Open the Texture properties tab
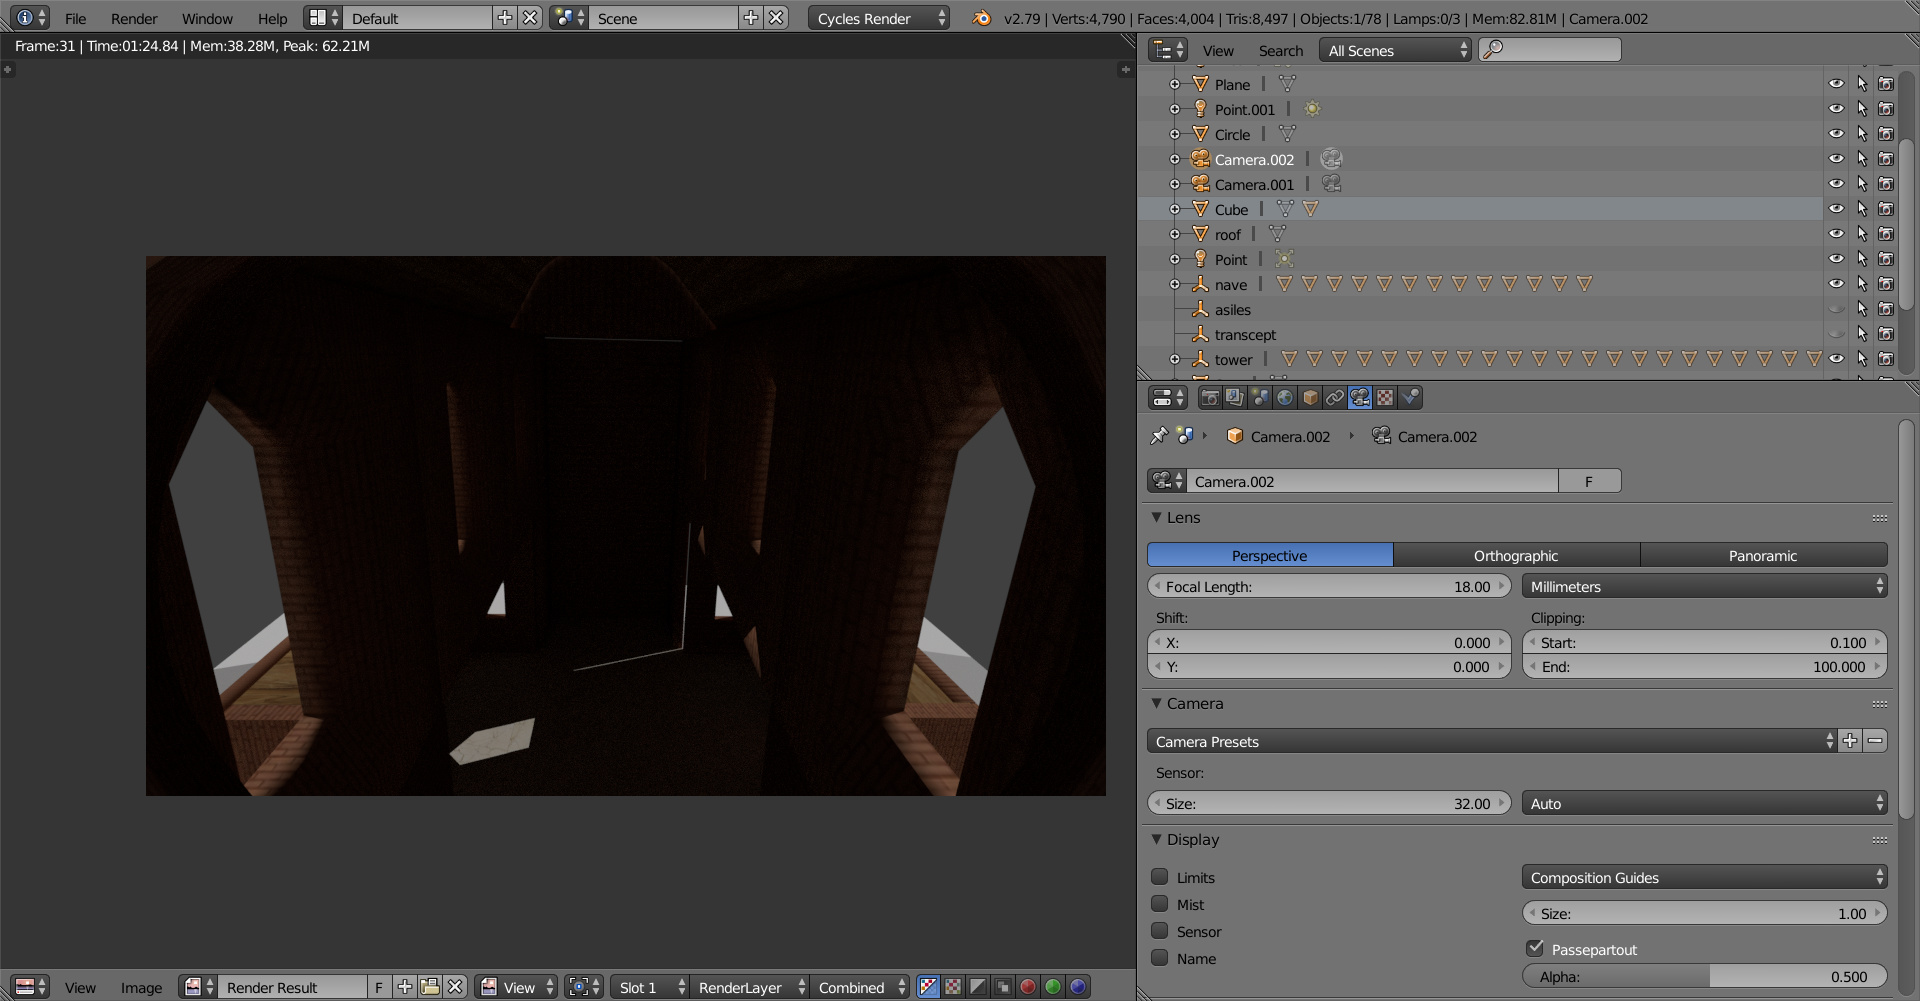Image resolution: width=1920 pixels, height=1001 pixels. [x=1385, y=398]
